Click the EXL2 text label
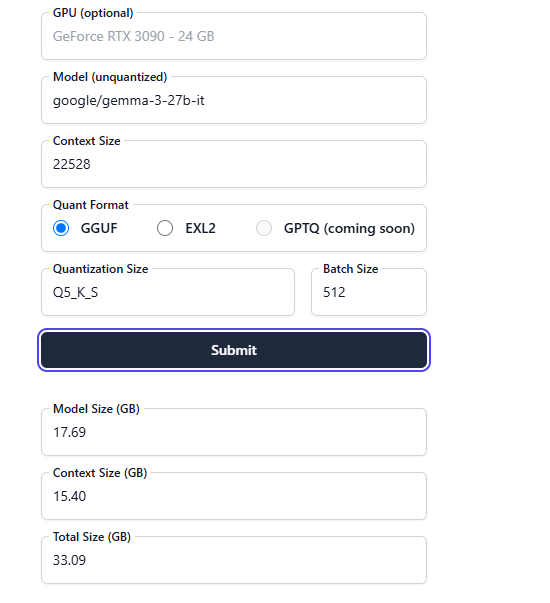The height and width of the screenshot is (603, 550). (x=200, y=228)
